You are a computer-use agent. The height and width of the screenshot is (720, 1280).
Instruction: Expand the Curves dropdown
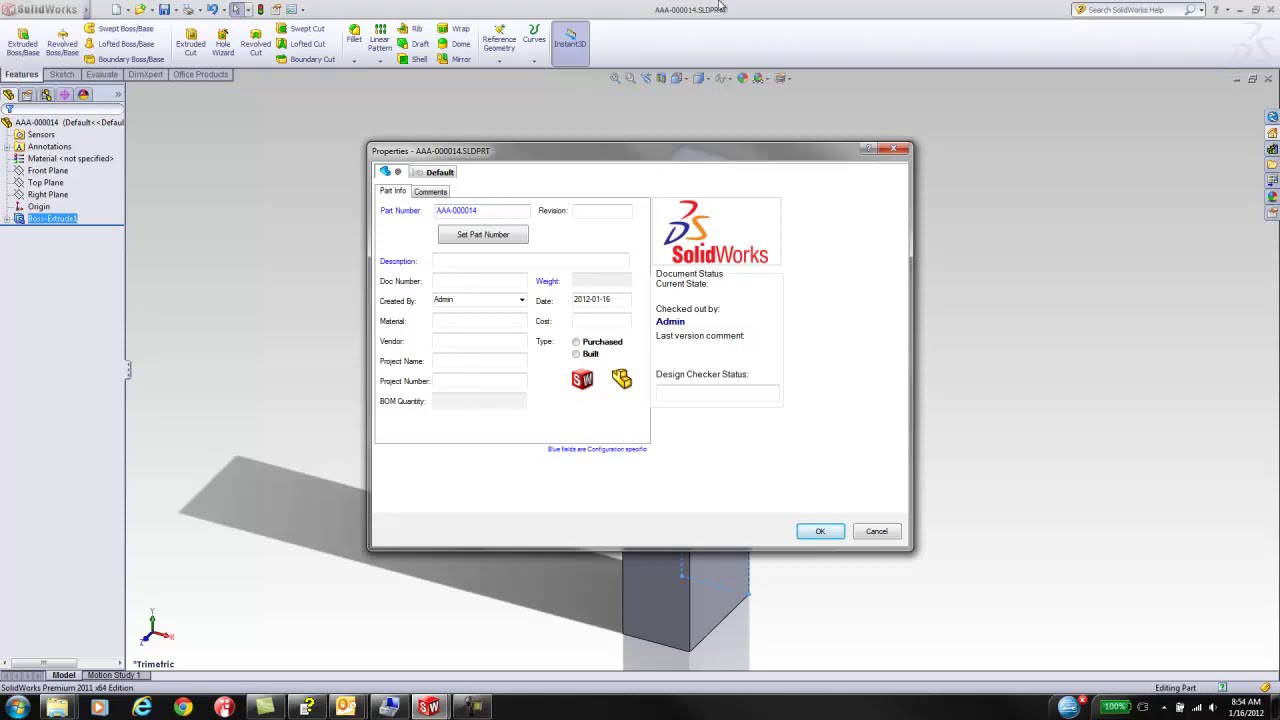click(x=534, y=61)
